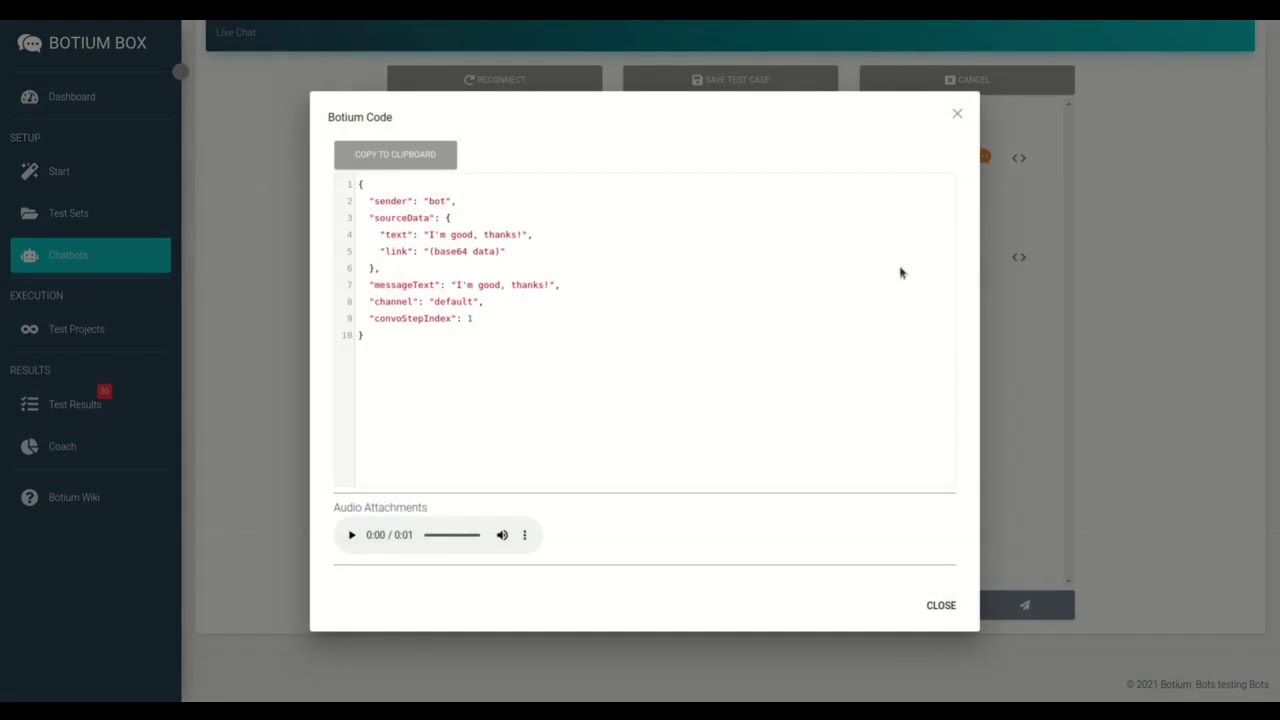Open the Dashboard sidebar item
Screen dimensions: 1280x720
click(90, 97)
